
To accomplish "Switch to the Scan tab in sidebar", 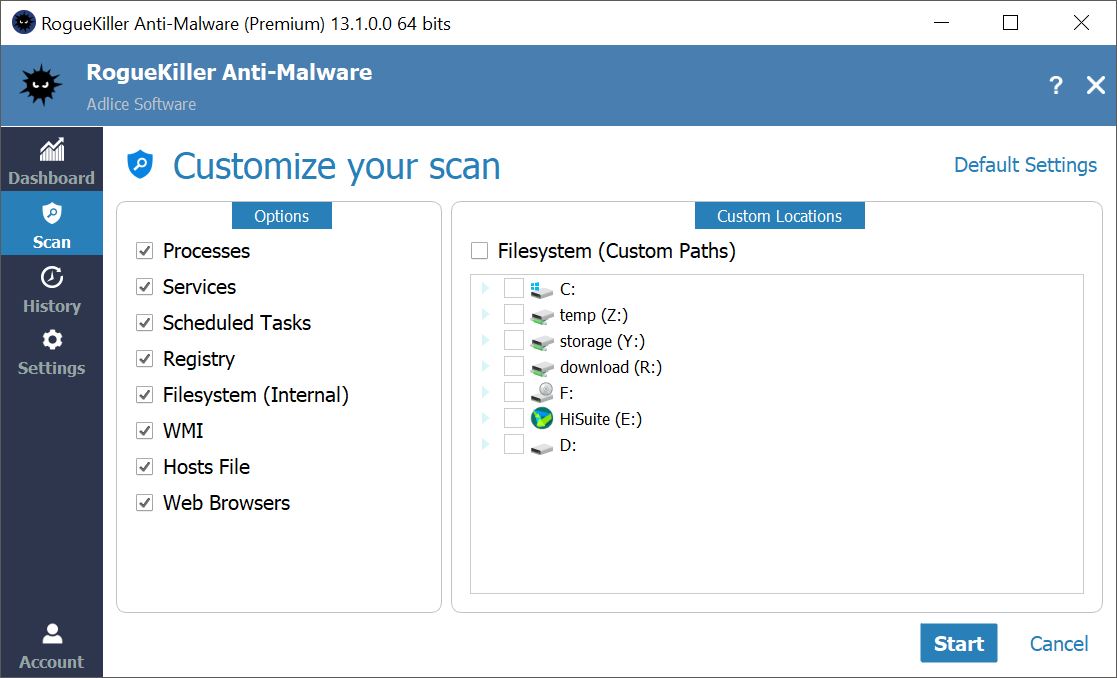I will tap(51, 226).
